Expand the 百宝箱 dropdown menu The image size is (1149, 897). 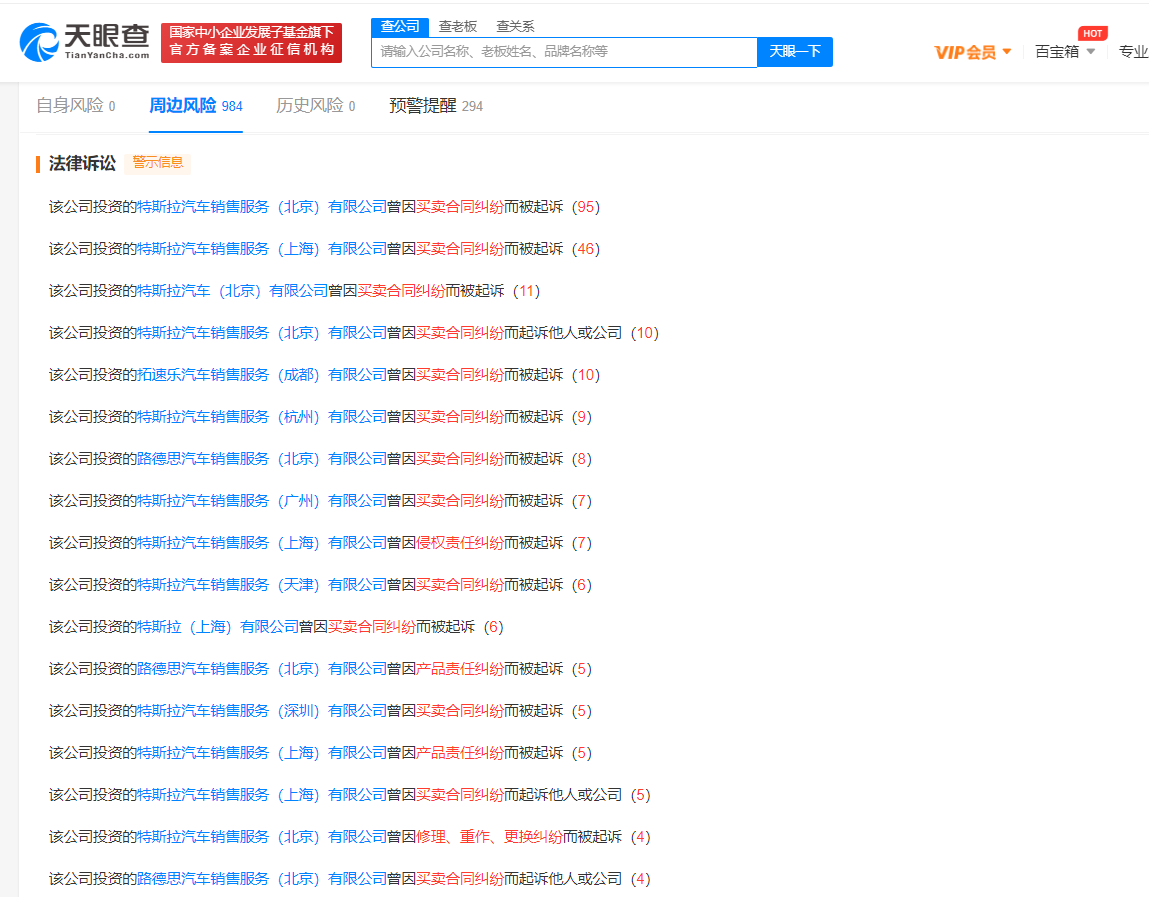coord(1065,52)
